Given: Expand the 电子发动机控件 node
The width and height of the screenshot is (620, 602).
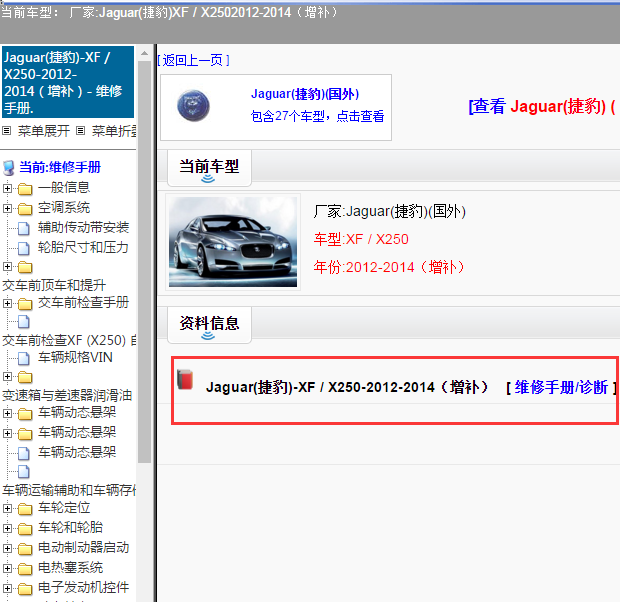Looking at the screenshot, I should (x=7, y=589).
